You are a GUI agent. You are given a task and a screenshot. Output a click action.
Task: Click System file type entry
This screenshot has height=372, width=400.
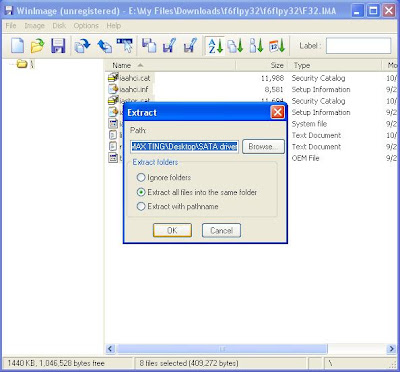coord(309,124)
